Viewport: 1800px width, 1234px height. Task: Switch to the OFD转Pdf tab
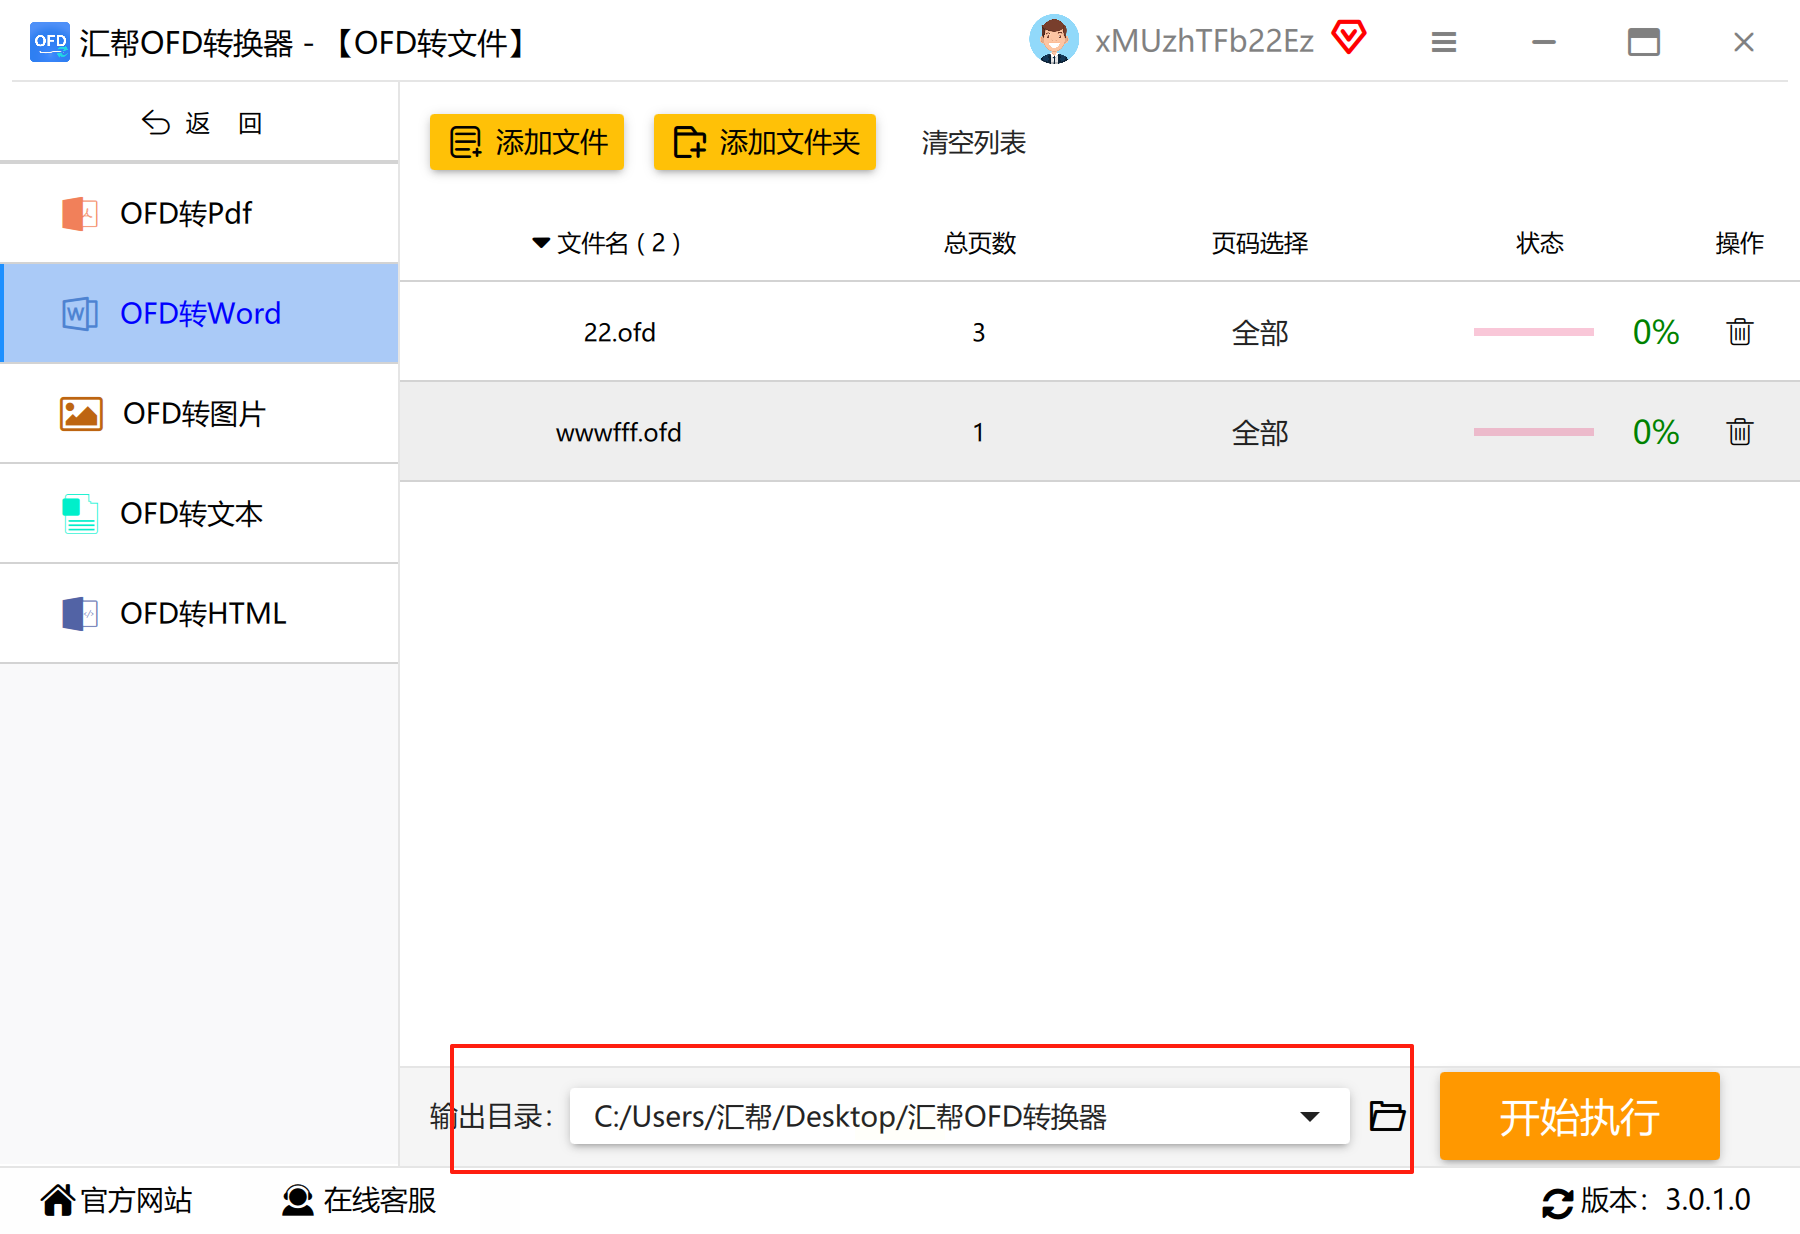tap(199, 213)
